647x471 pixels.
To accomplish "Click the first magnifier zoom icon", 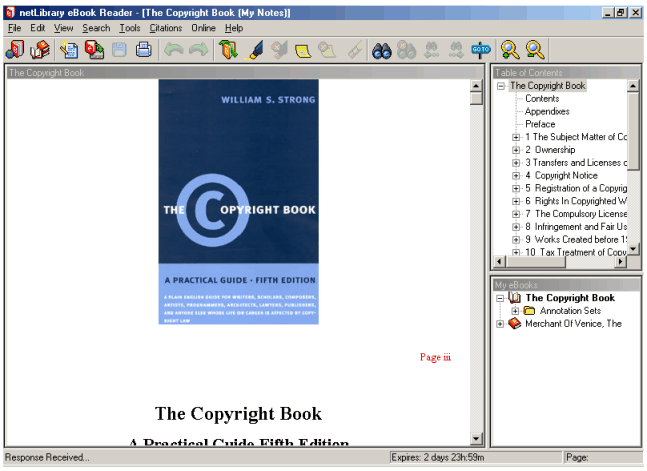I will pos(510,50).
